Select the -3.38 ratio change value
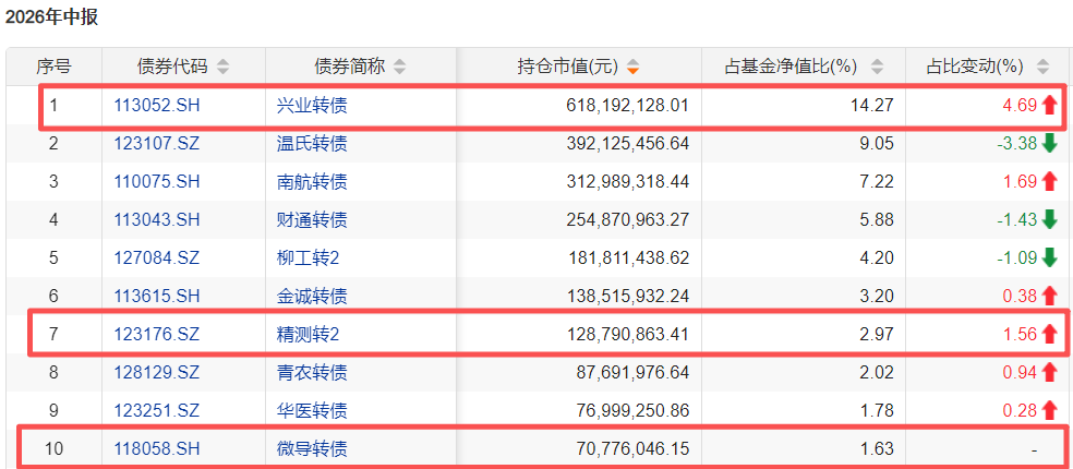This screenshot has width=1073, height=469. tap(1016, 144)
